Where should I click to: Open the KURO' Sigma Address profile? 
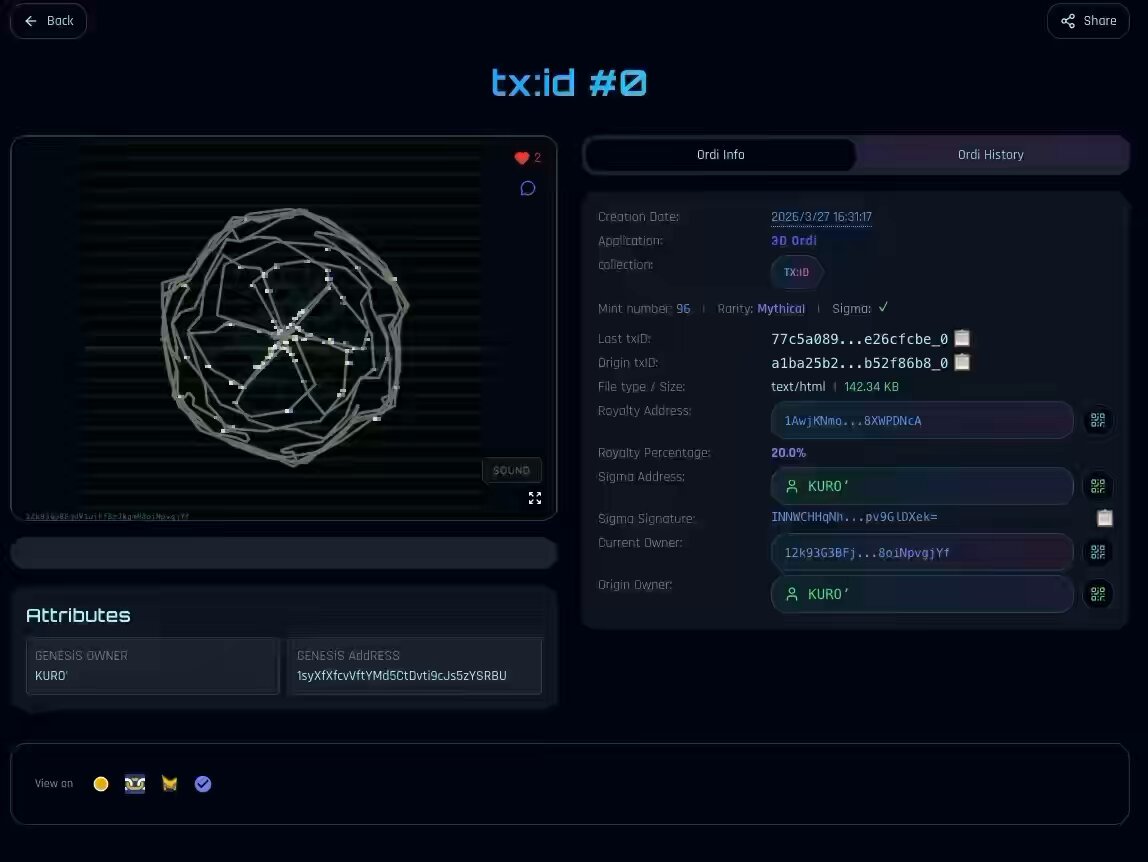click(922, 486)
